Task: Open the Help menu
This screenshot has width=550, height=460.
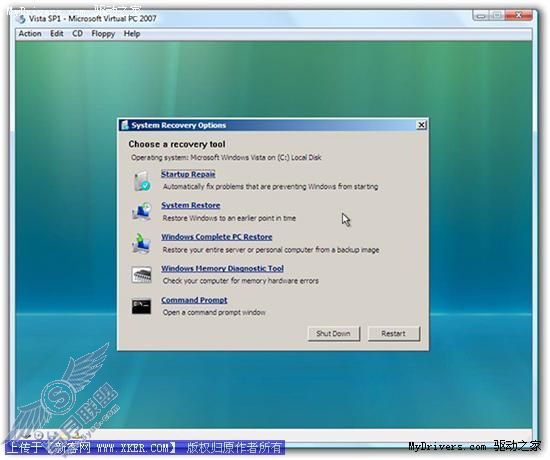Action: (x=132, y=34)
